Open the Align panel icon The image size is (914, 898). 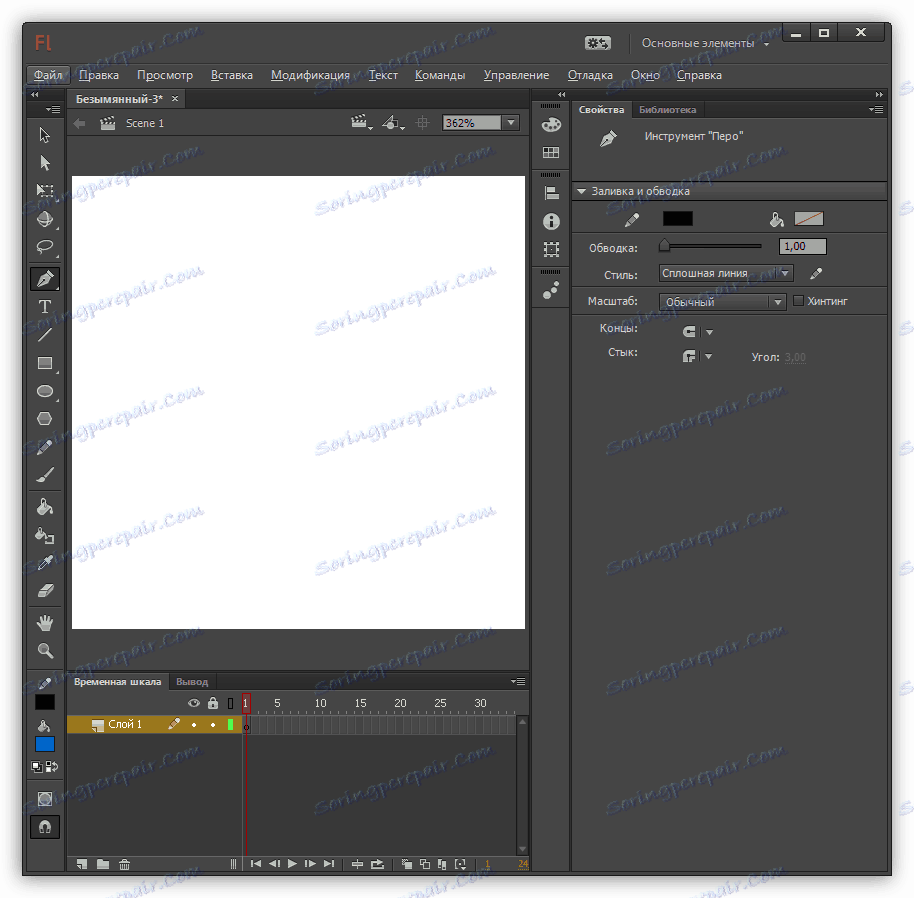[x=551, y=193]
